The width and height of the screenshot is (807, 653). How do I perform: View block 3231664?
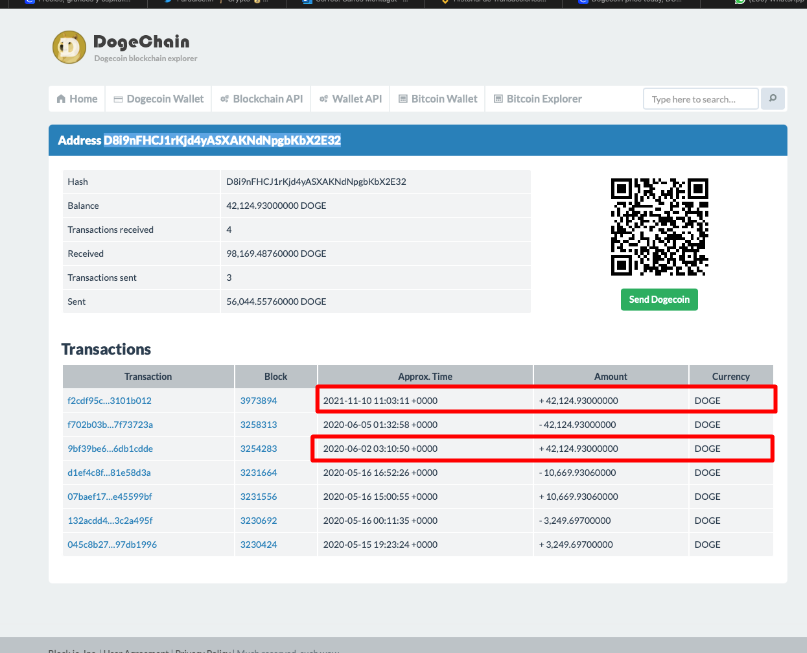(x=258, y=473)
